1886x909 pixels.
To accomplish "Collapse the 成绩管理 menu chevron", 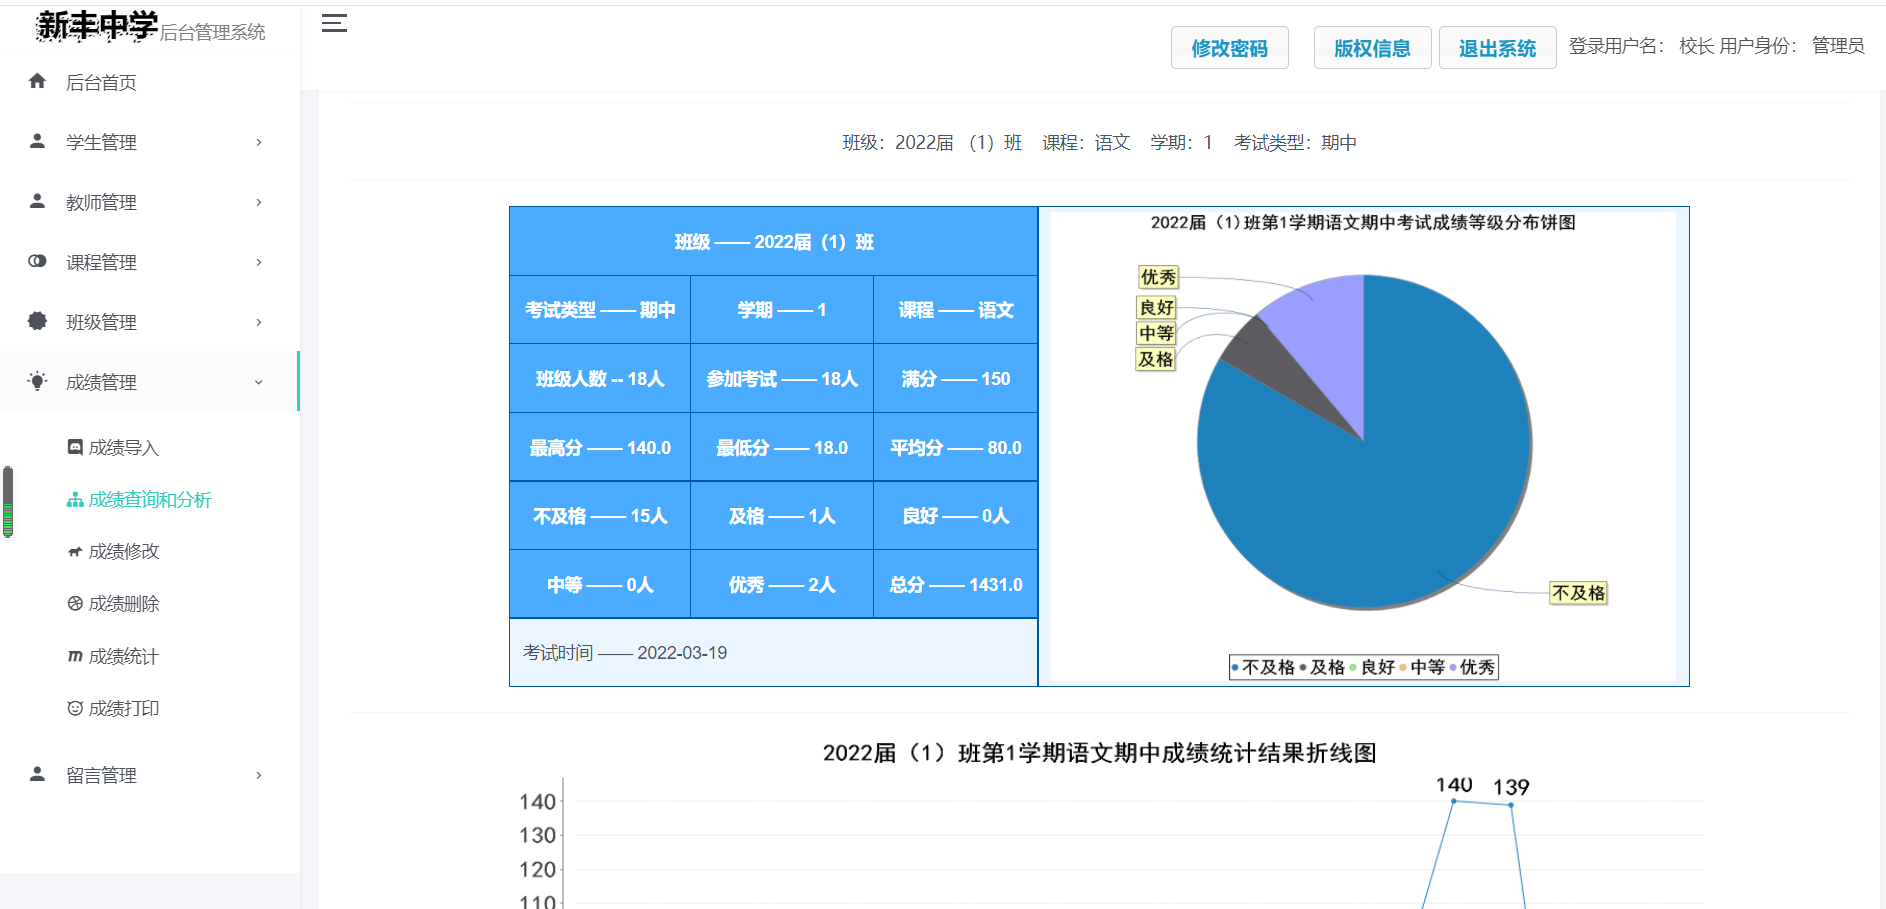I will point(259,382).
